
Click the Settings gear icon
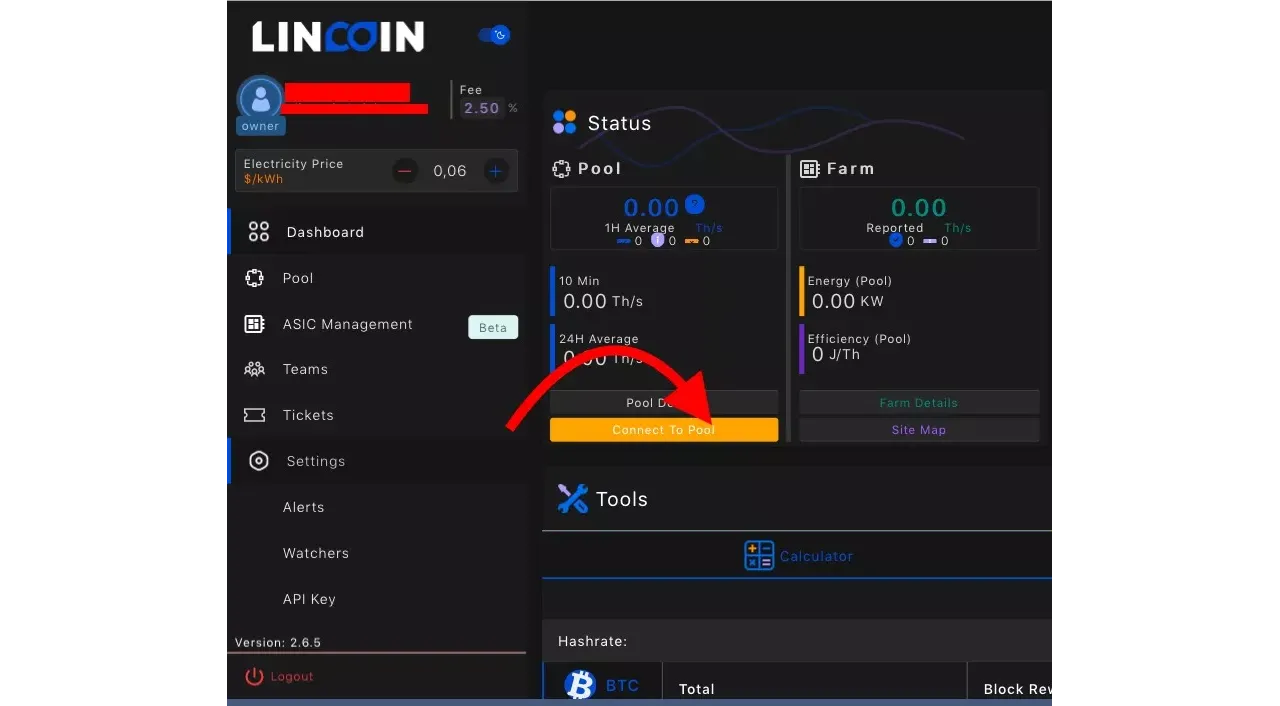pos(259,461)
